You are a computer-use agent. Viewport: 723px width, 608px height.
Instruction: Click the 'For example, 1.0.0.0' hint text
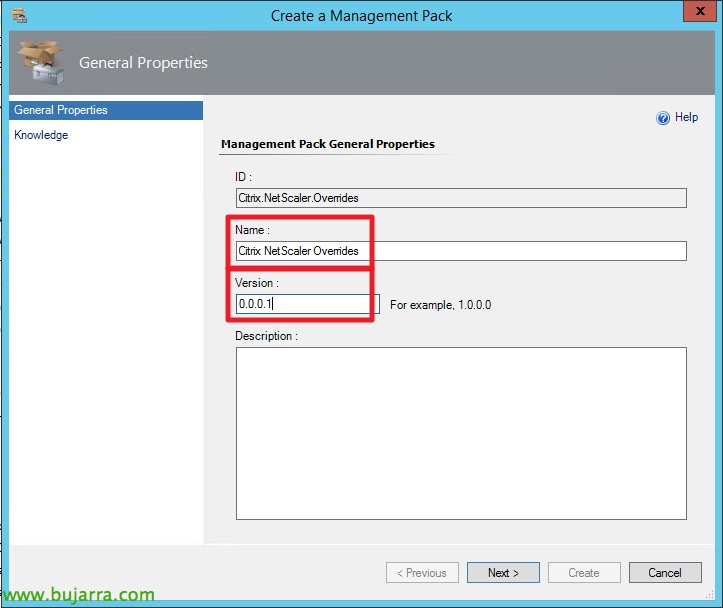[440, 305]
